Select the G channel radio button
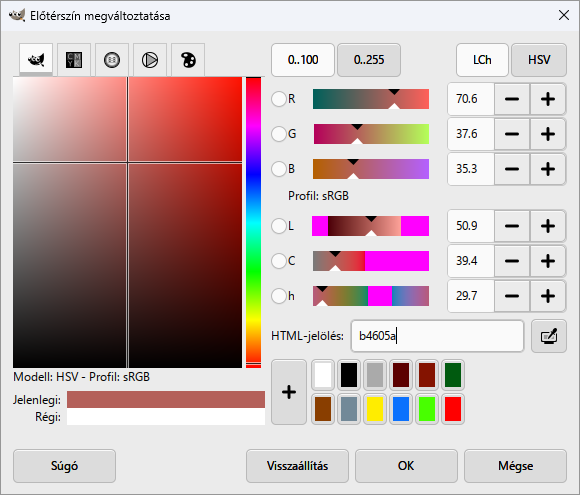The width and height of the screenshot is (580, 495). click(279, 134)
